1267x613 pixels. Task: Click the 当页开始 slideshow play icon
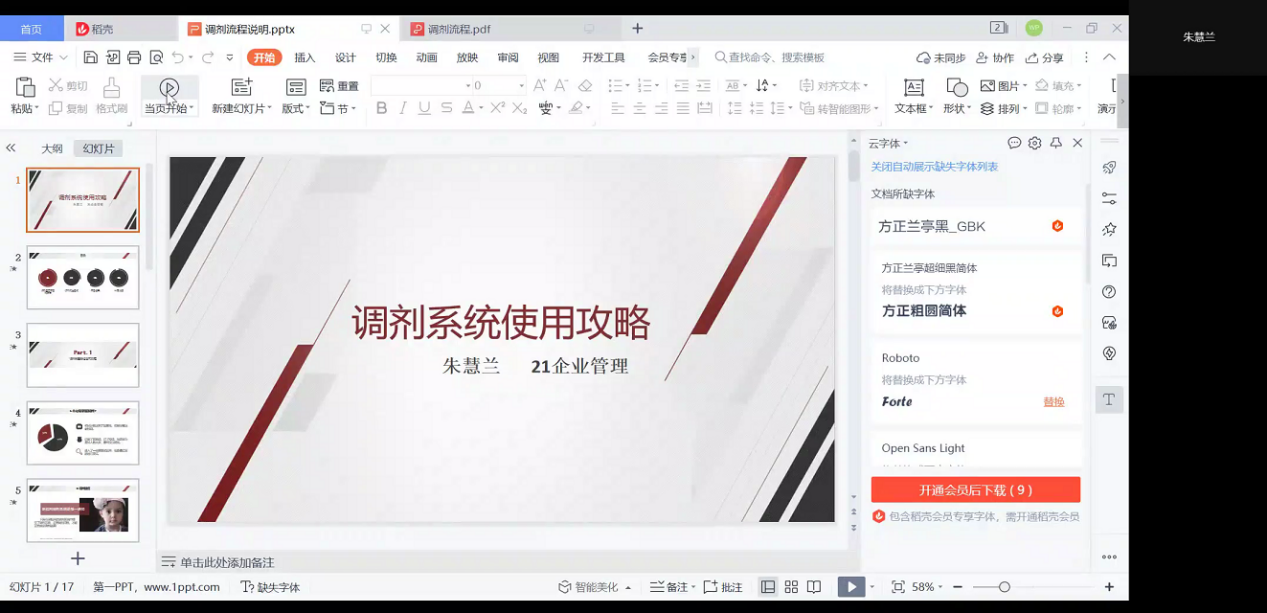tap(169, 88)
